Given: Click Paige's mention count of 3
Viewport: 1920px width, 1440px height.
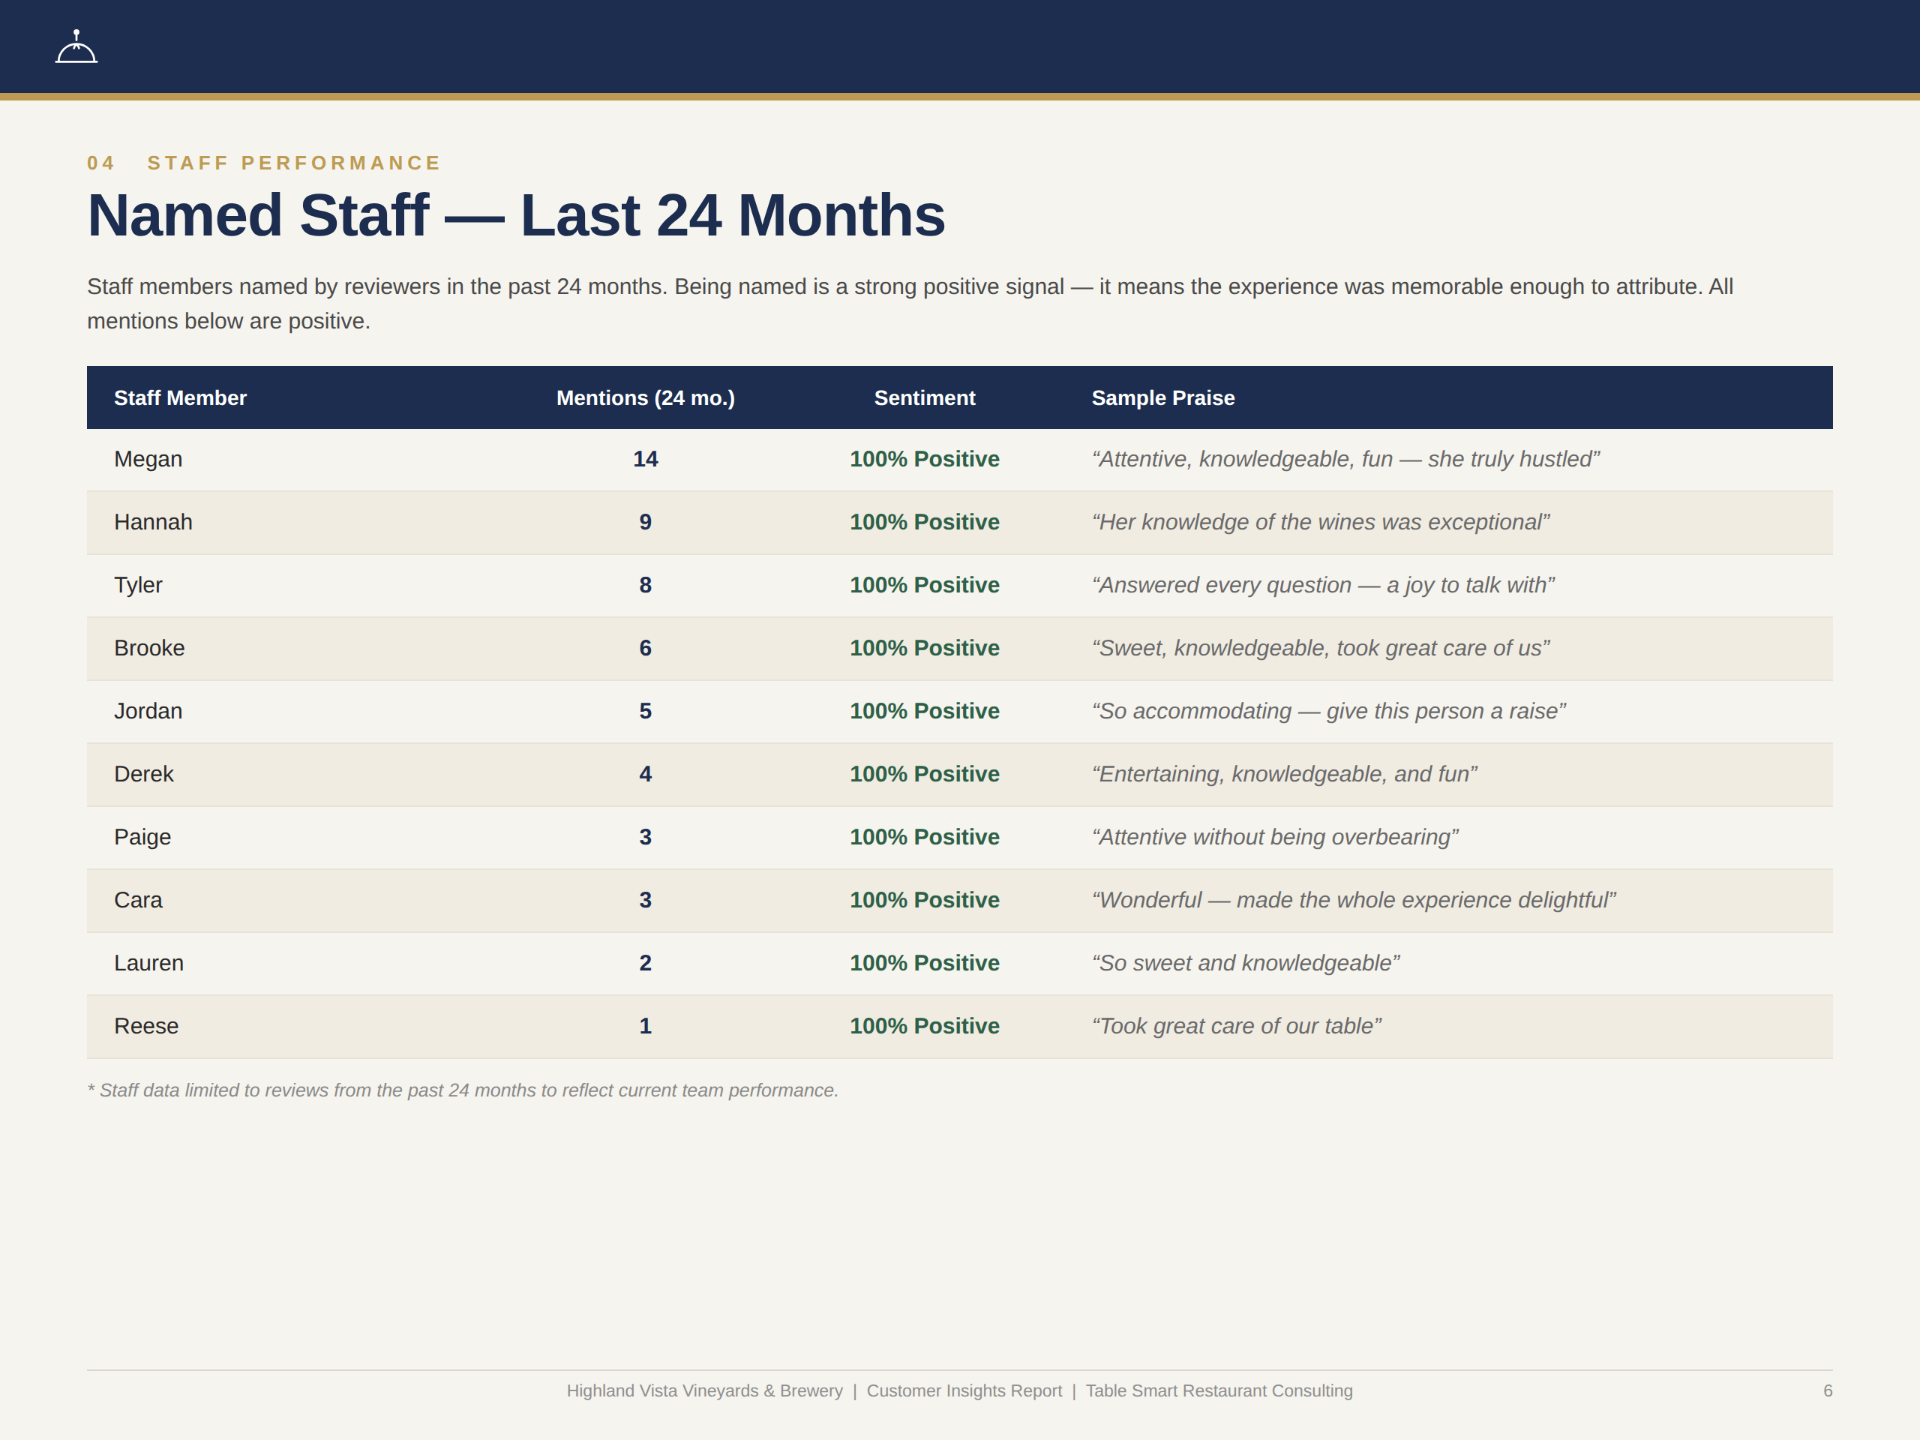Looking at the screenshot, I should click(645, 837).
